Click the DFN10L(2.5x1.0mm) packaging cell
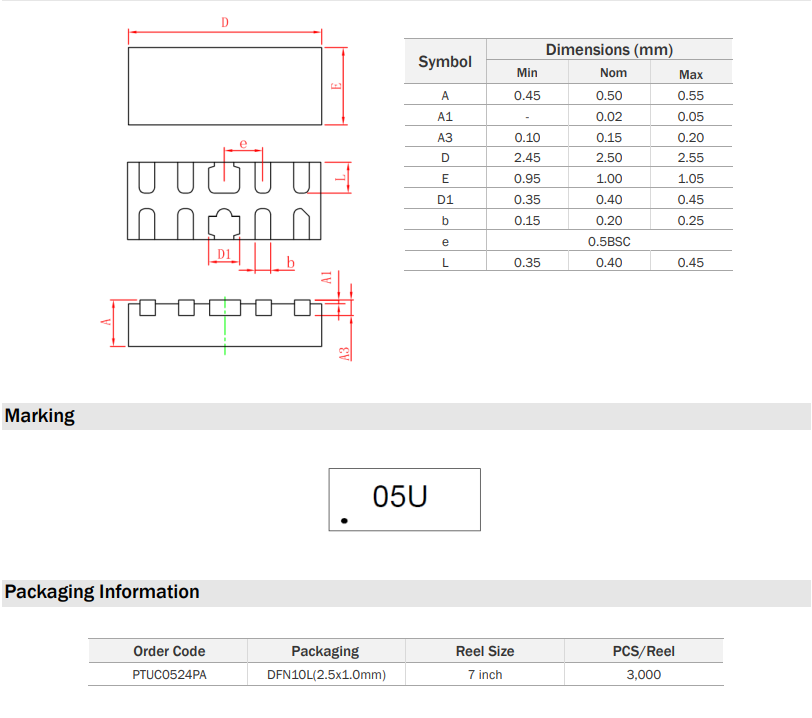 coord(325,675)
